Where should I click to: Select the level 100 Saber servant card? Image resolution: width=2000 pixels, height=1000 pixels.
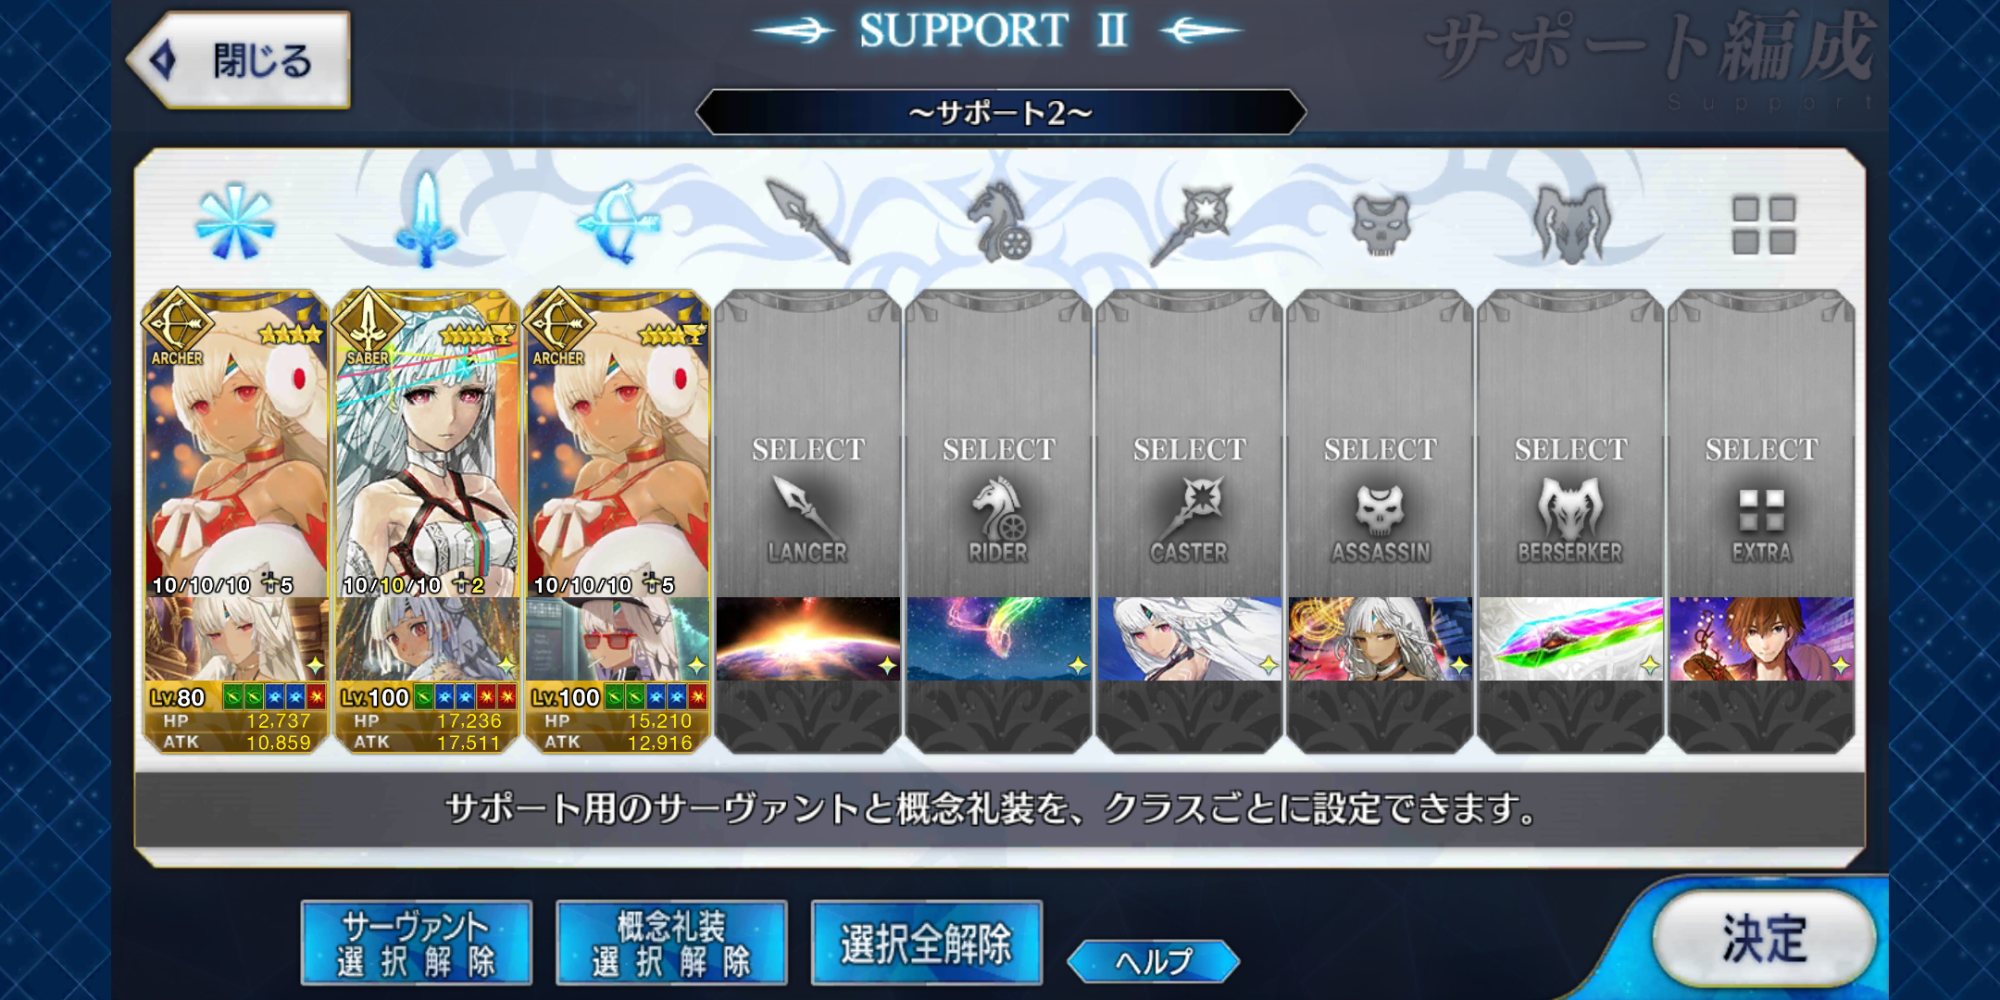tap(425, 520)
